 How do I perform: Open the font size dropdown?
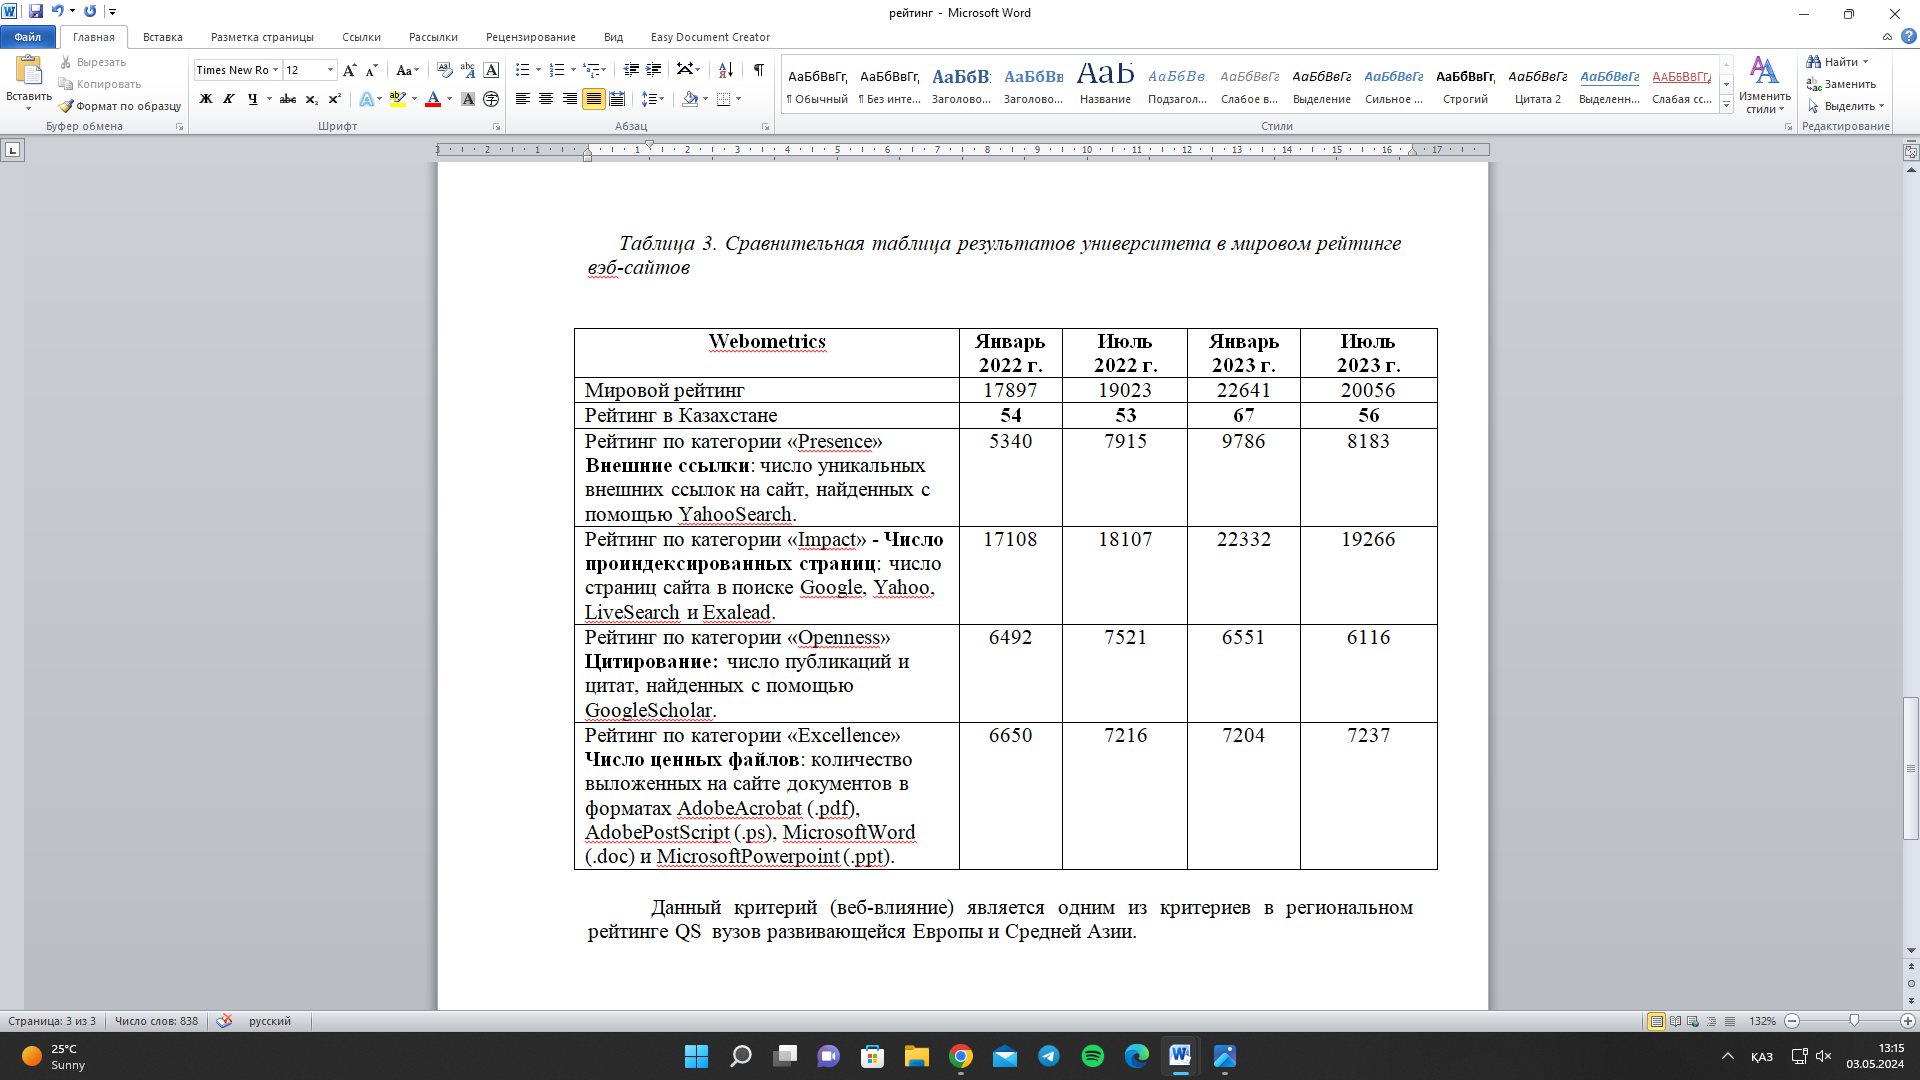(x=331, y=70)
